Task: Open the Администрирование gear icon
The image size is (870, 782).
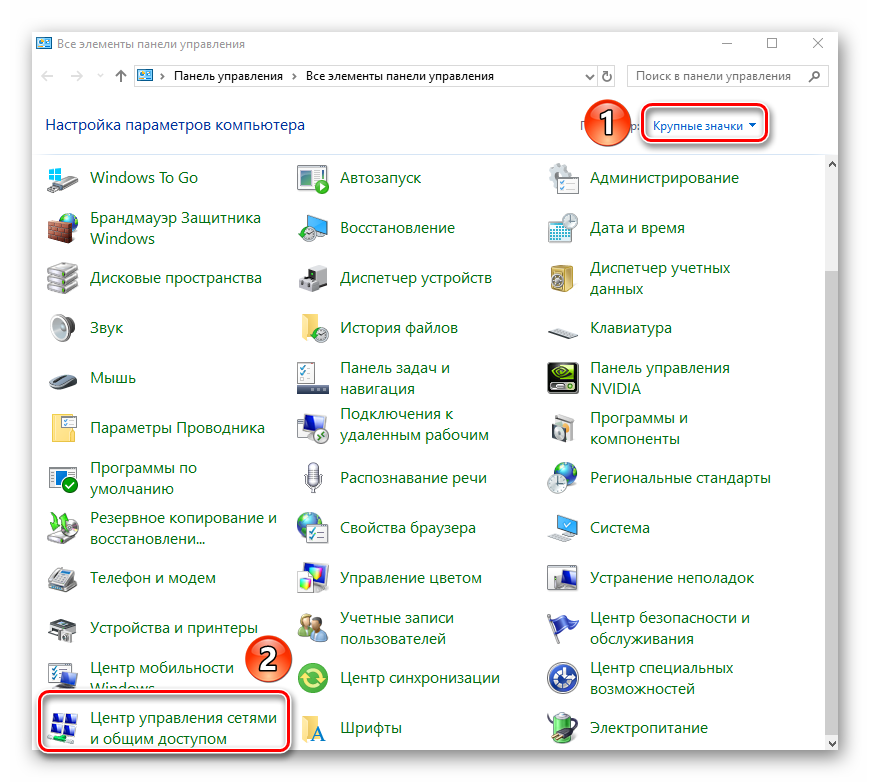Action: (x=563, y=179)
